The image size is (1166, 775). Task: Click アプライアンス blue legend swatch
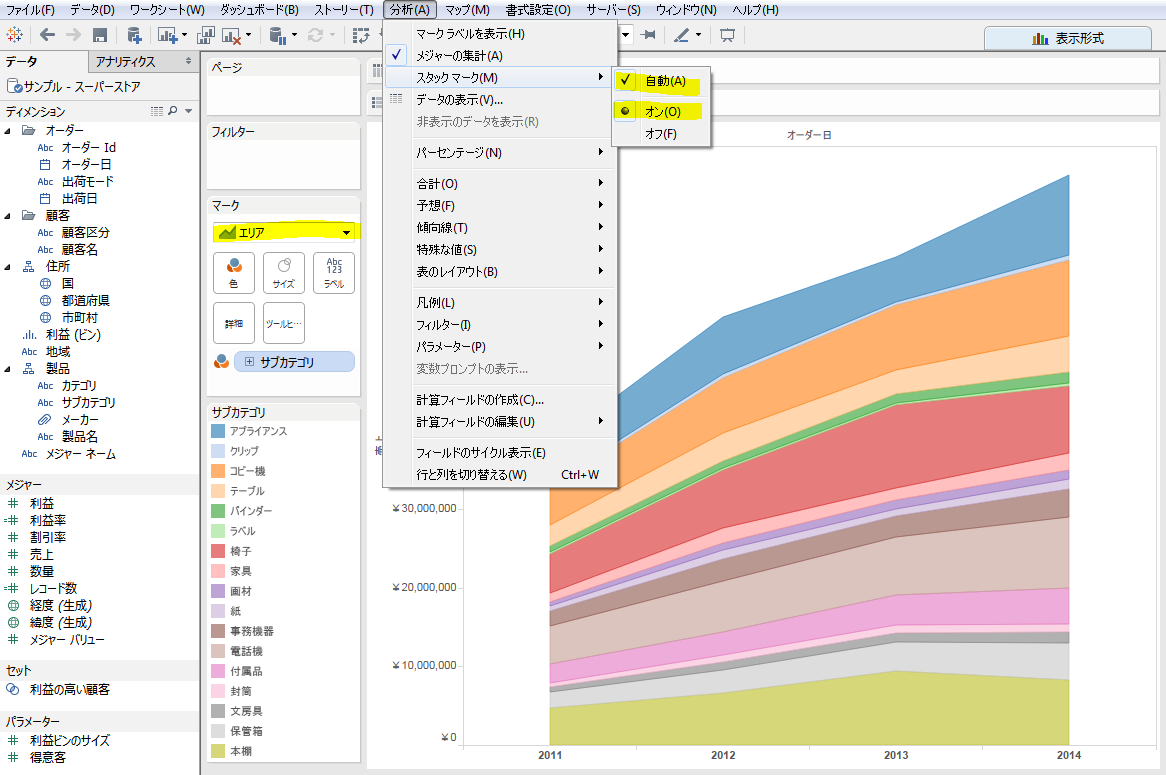pyautogui.click(x=218, y=431)
